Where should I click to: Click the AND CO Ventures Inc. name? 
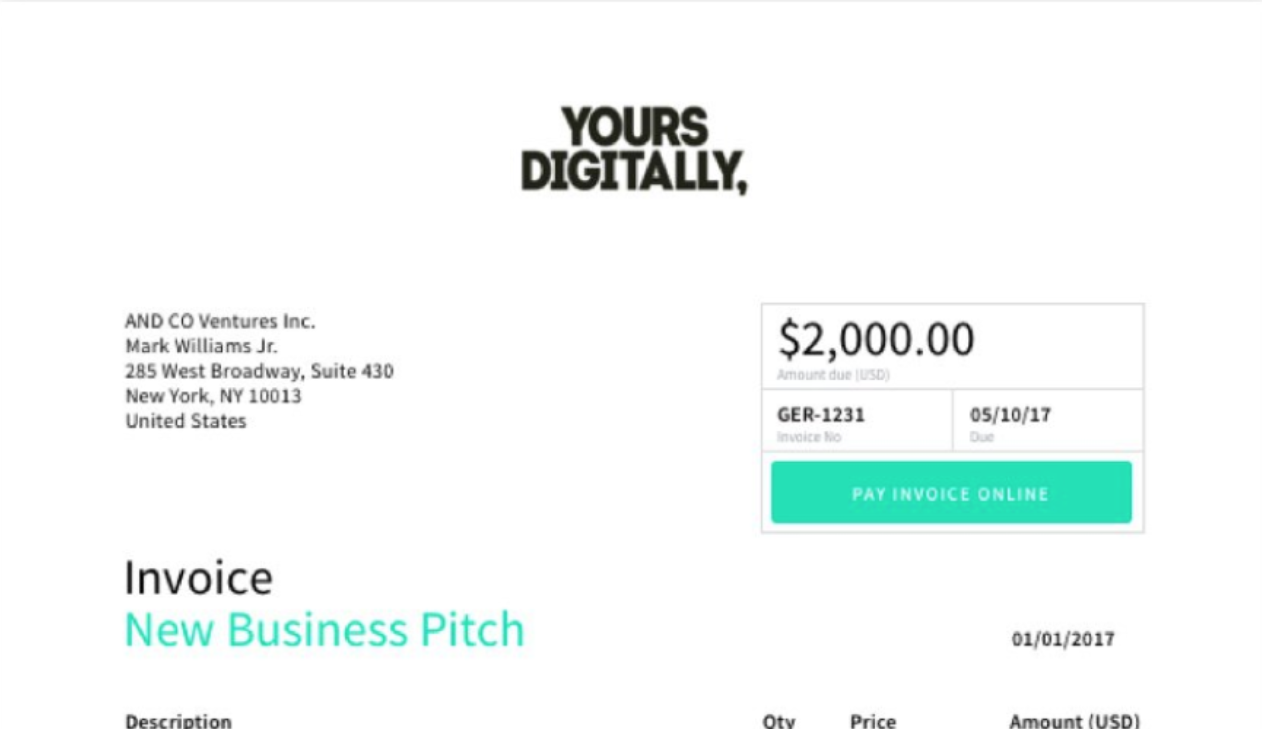click(x=220, y=322)
